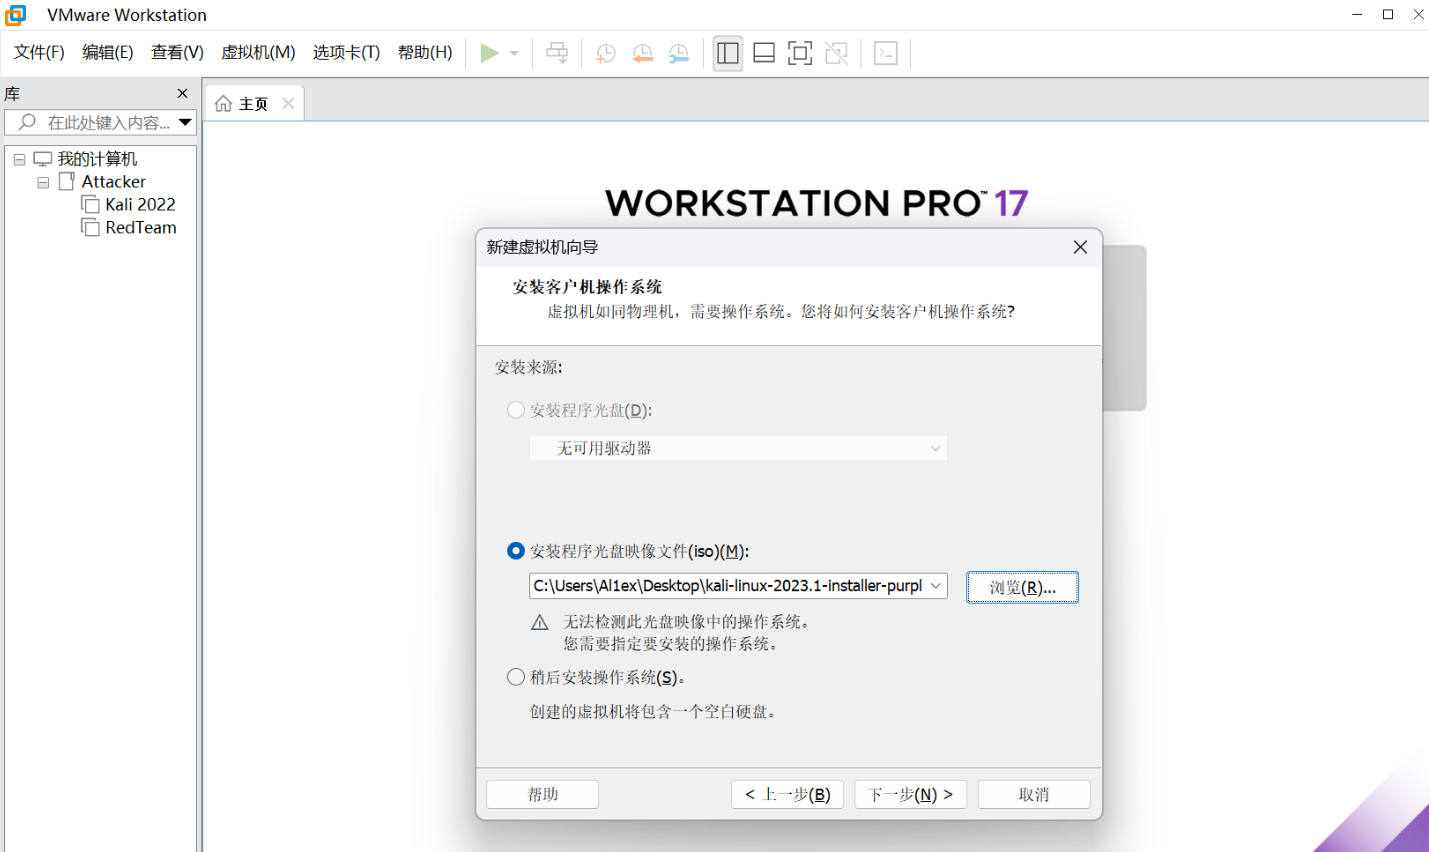Minimize the VMware Workstation window
The image size is (1429, 852).
[x=1357, y=14]
